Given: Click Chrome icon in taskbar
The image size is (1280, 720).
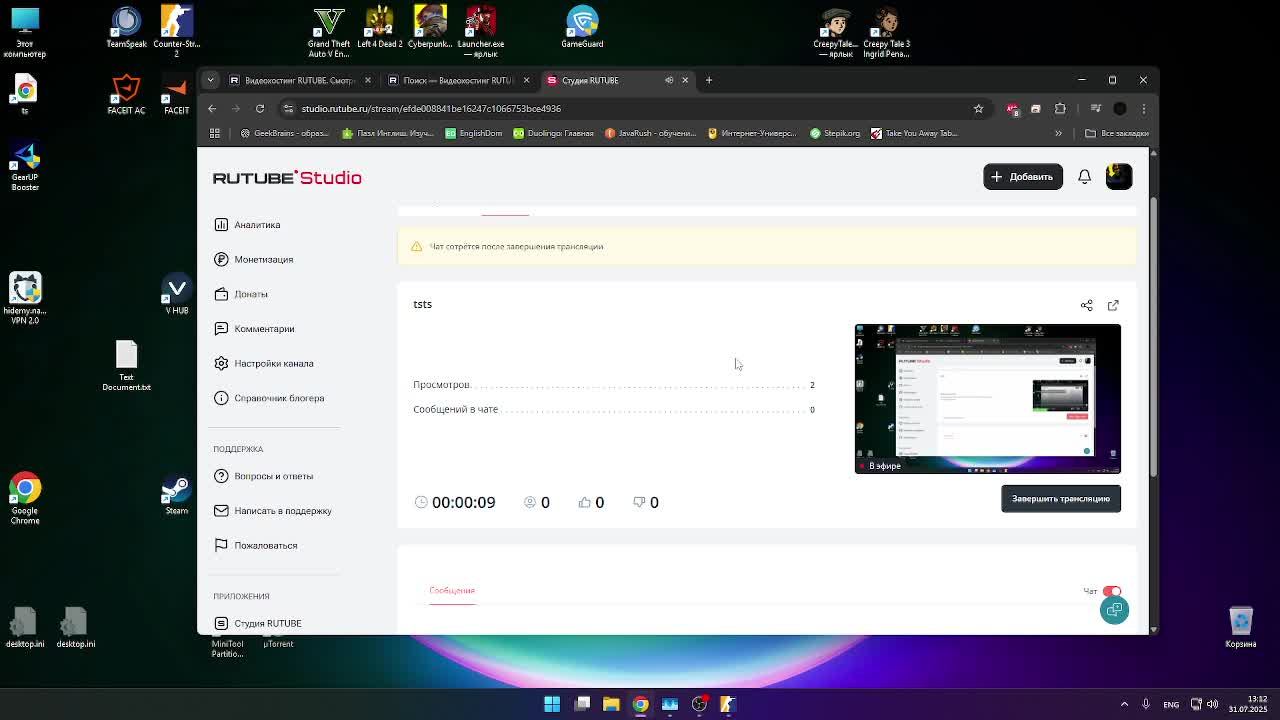Looking at the screenshot, I should tap(640, 704).
